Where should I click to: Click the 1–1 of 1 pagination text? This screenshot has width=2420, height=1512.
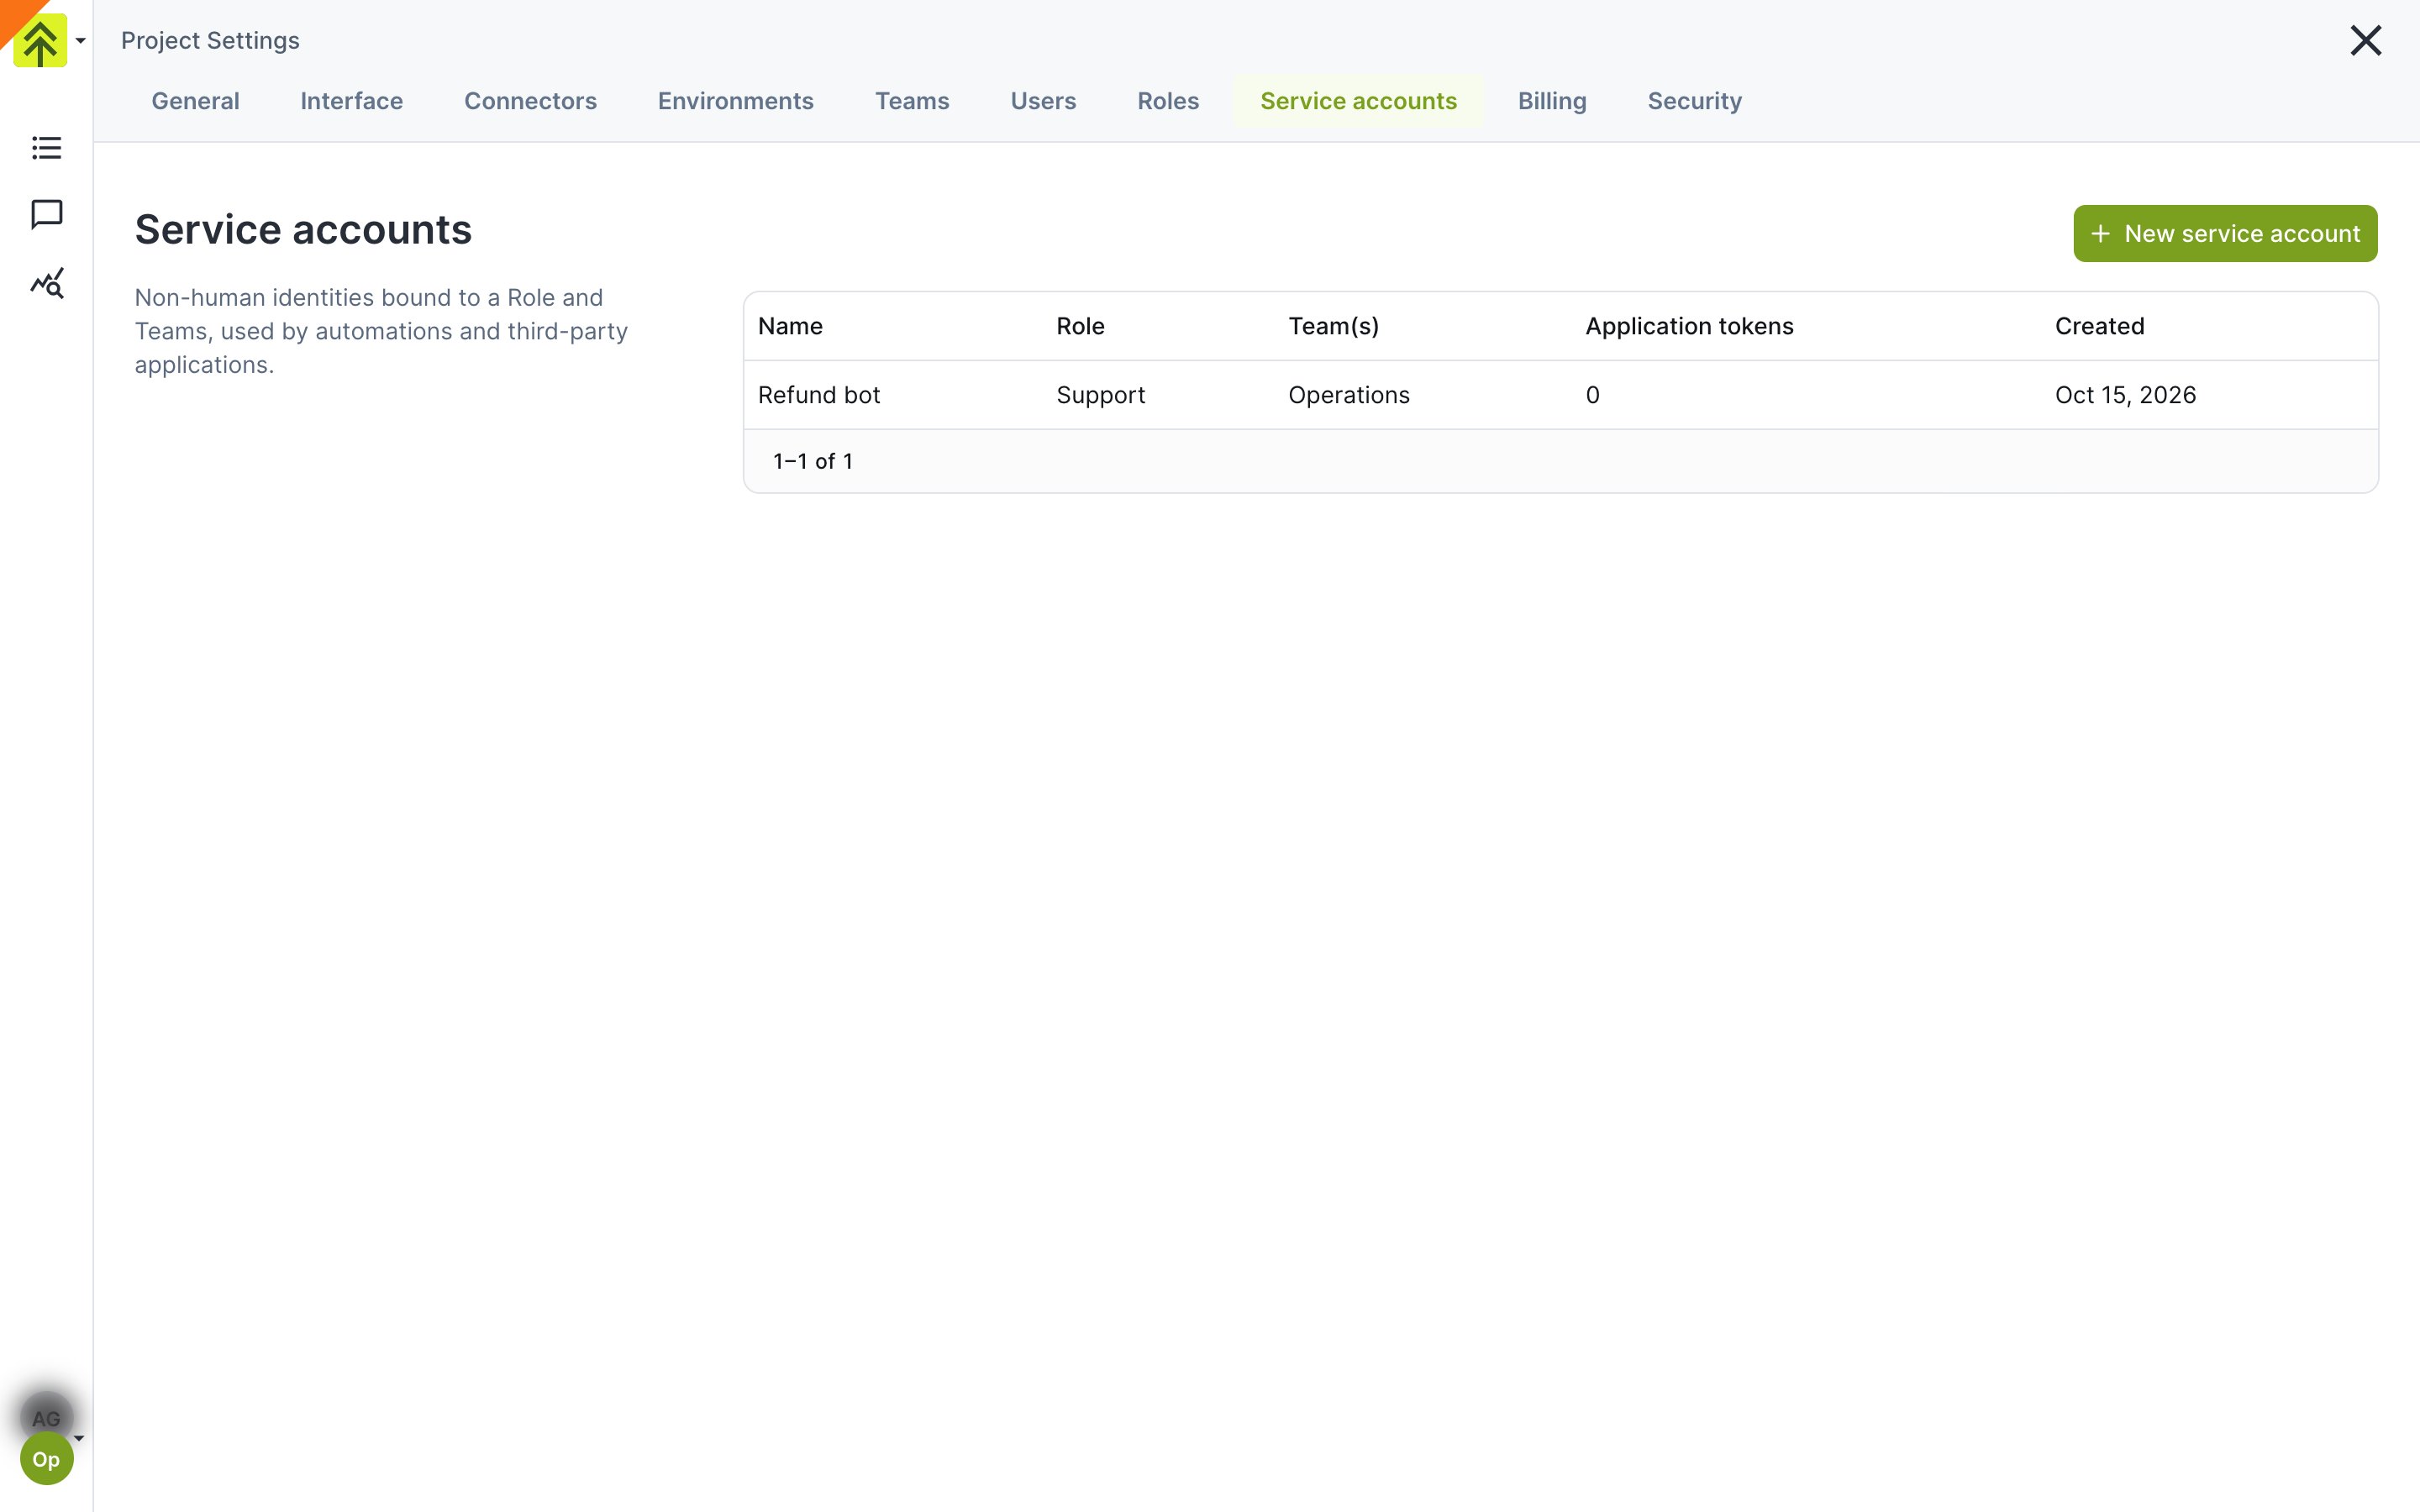(812, 461)
